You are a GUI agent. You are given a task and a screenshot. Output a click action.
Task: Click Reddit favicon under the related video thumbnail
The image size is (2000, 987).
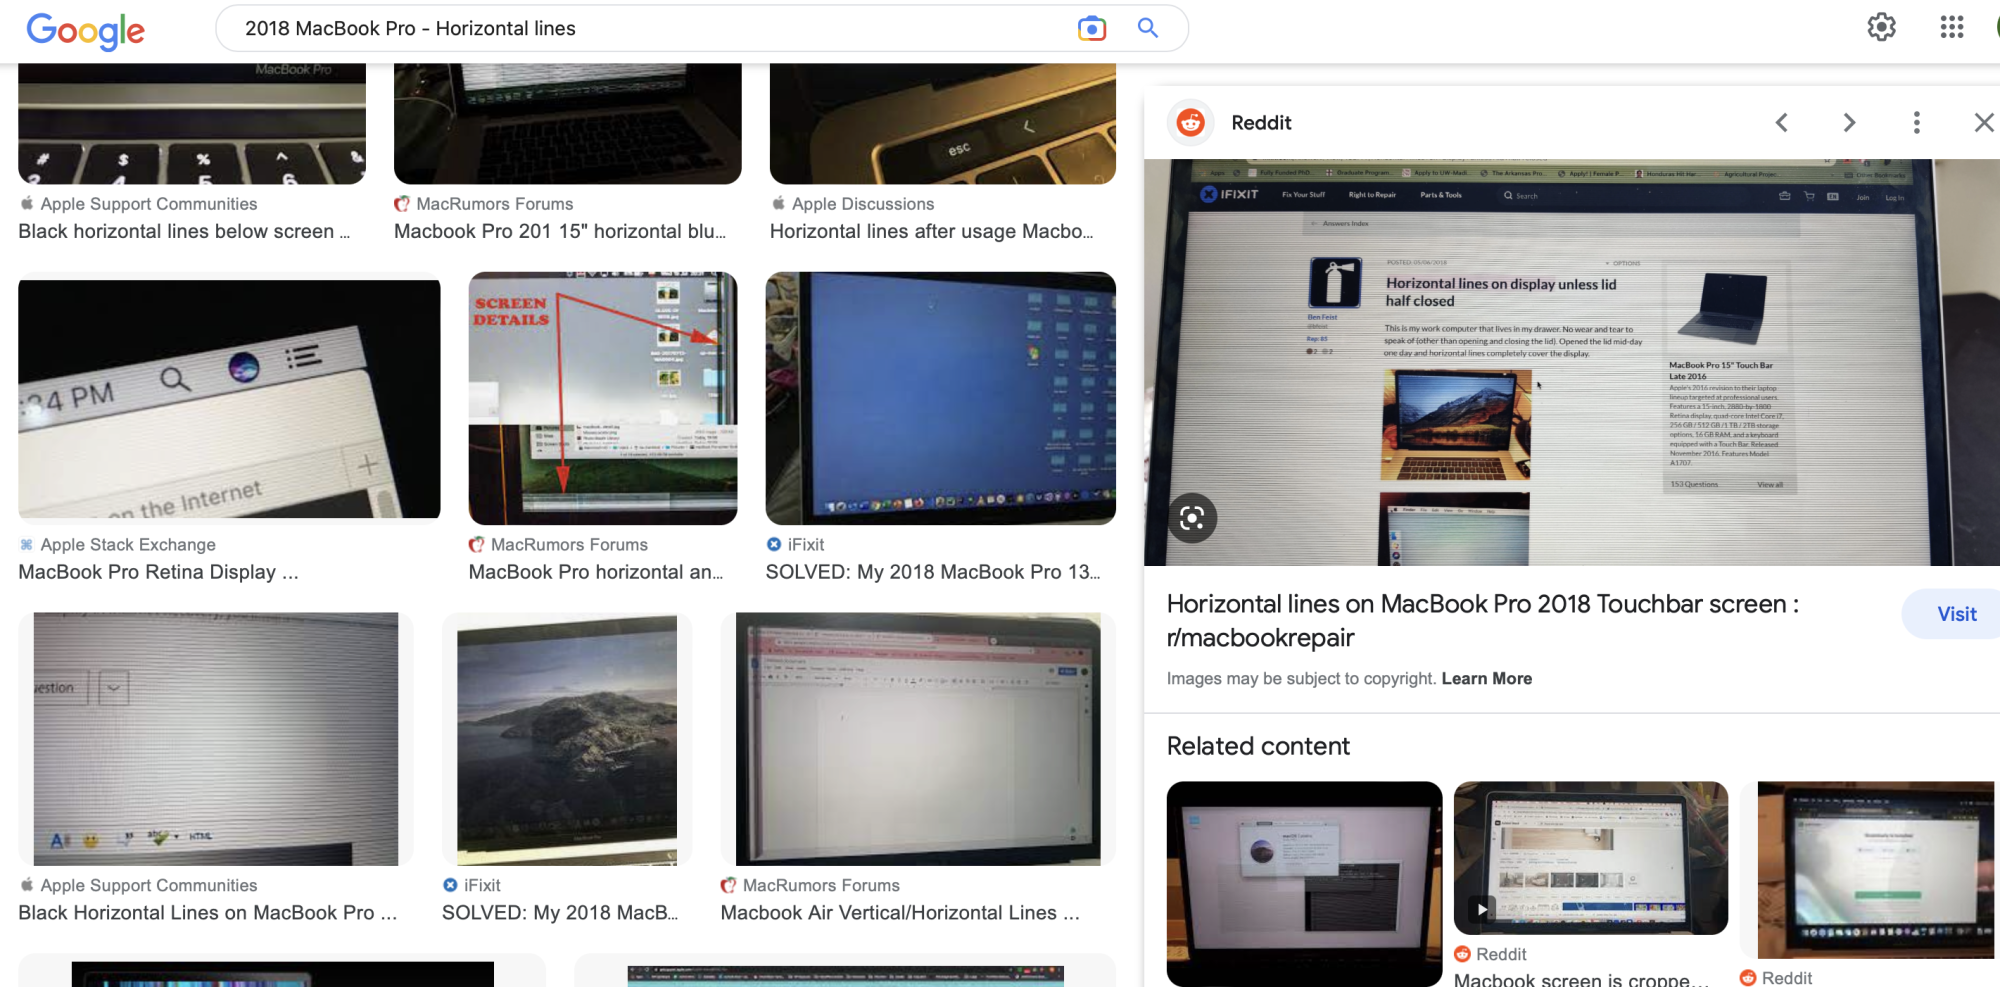(x=1462, y=954)
